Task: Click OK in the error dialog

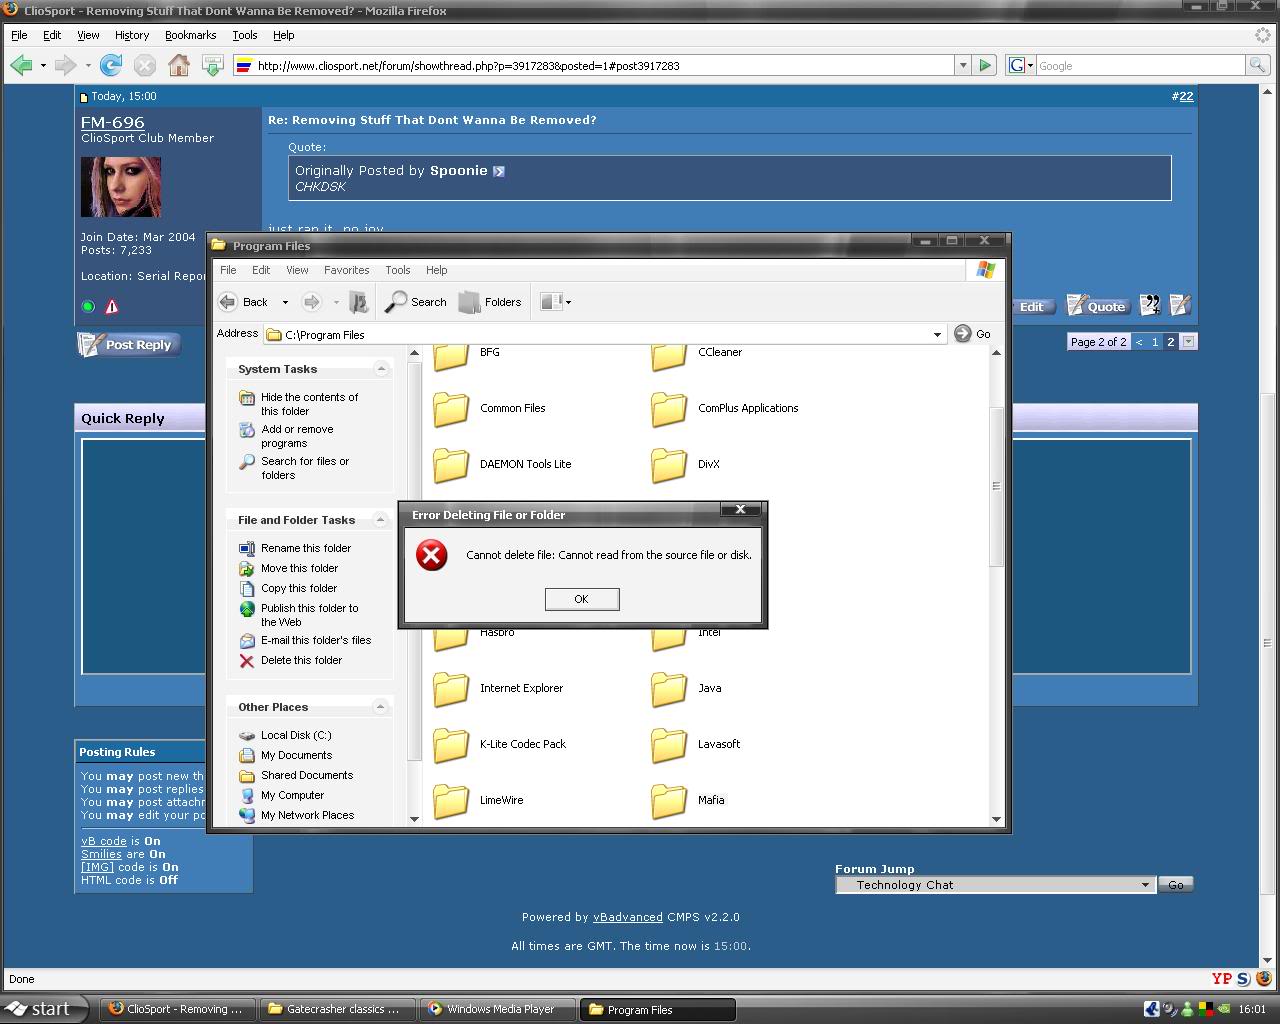Action: (x=581, y=599)
